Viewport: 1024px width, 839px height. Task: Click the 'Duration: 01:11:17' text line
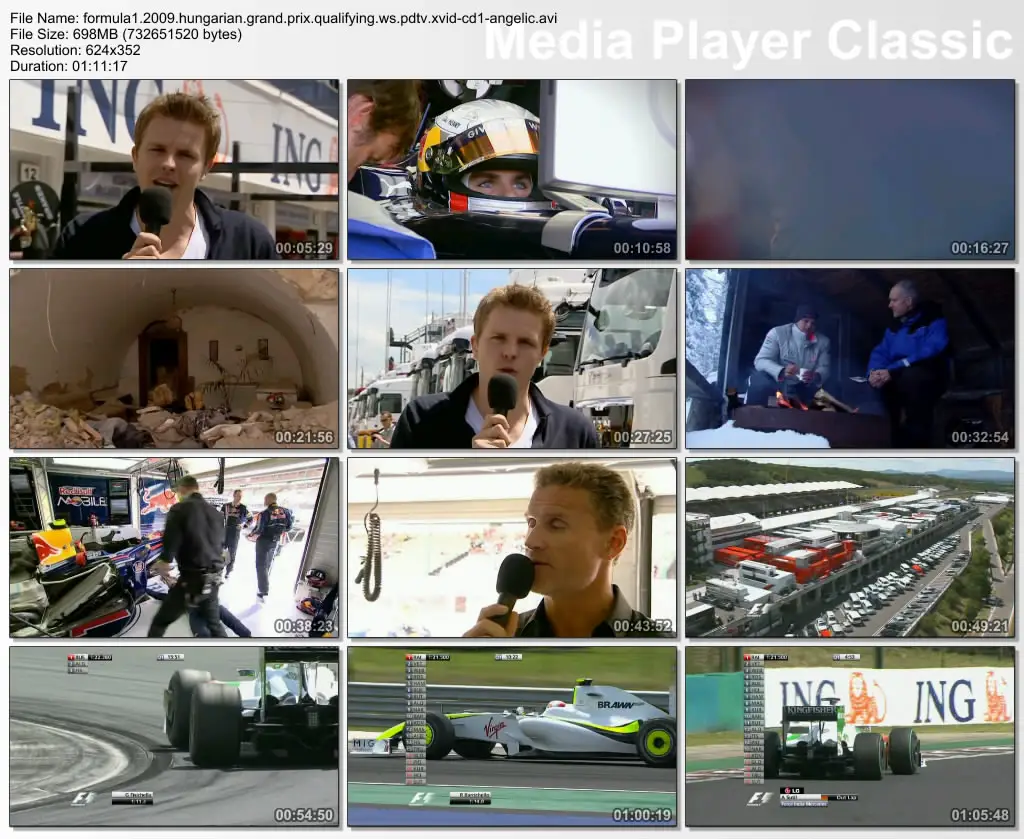(x=69, y=66)
